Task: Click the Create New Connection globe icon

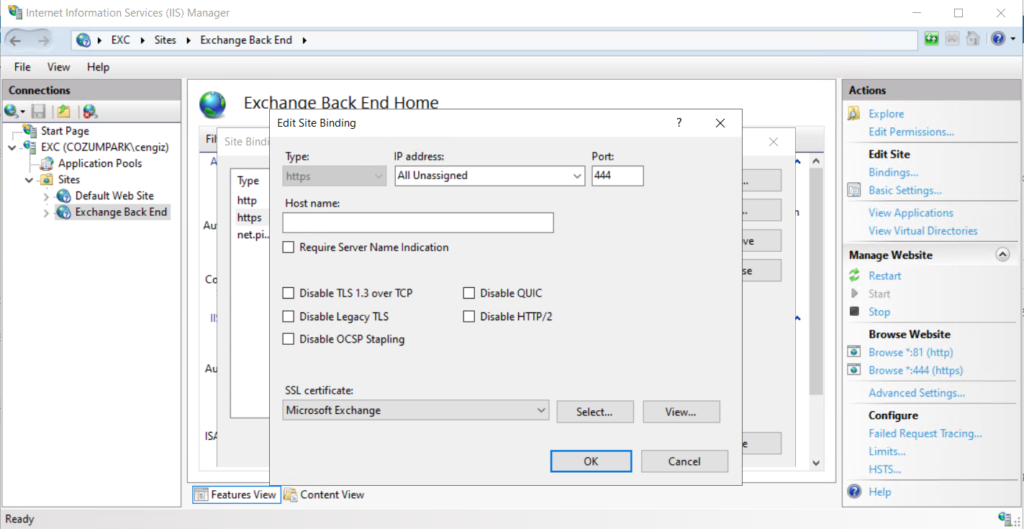Action: click(10, 111)
